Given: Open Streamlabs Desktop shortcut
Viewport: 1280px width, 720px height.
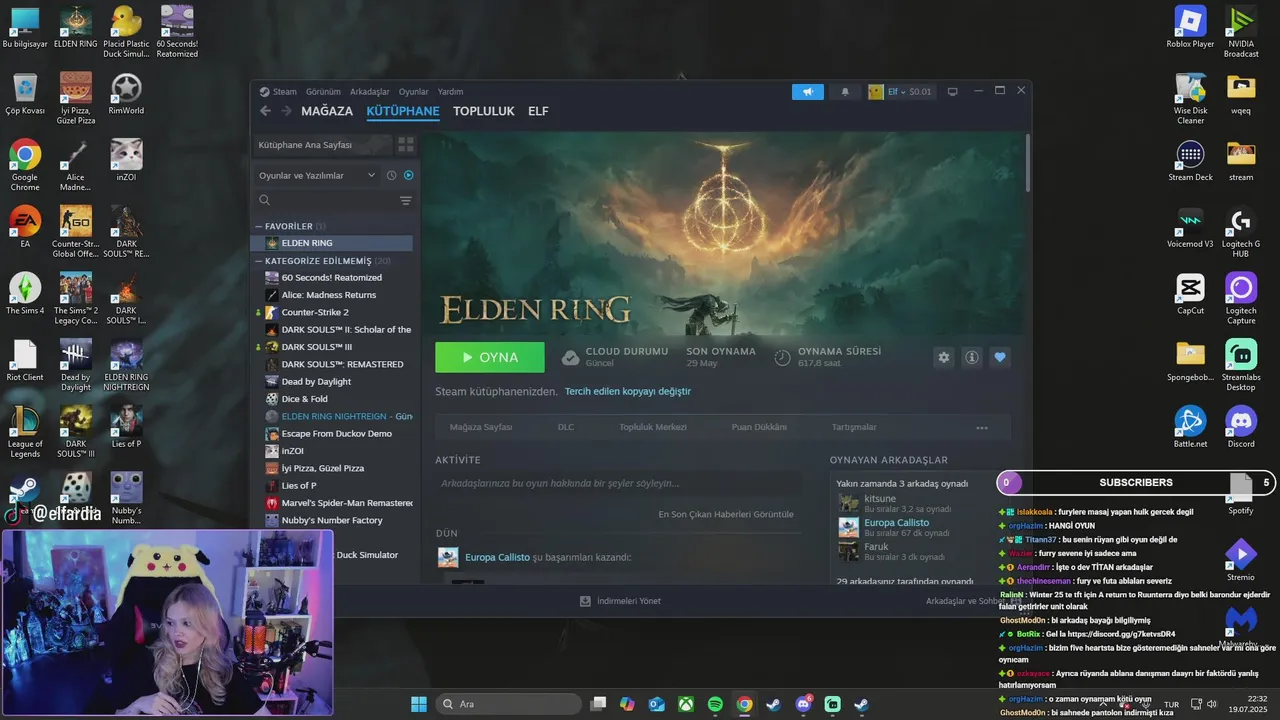Looking at the screenshot, I should coord(1241,366).
